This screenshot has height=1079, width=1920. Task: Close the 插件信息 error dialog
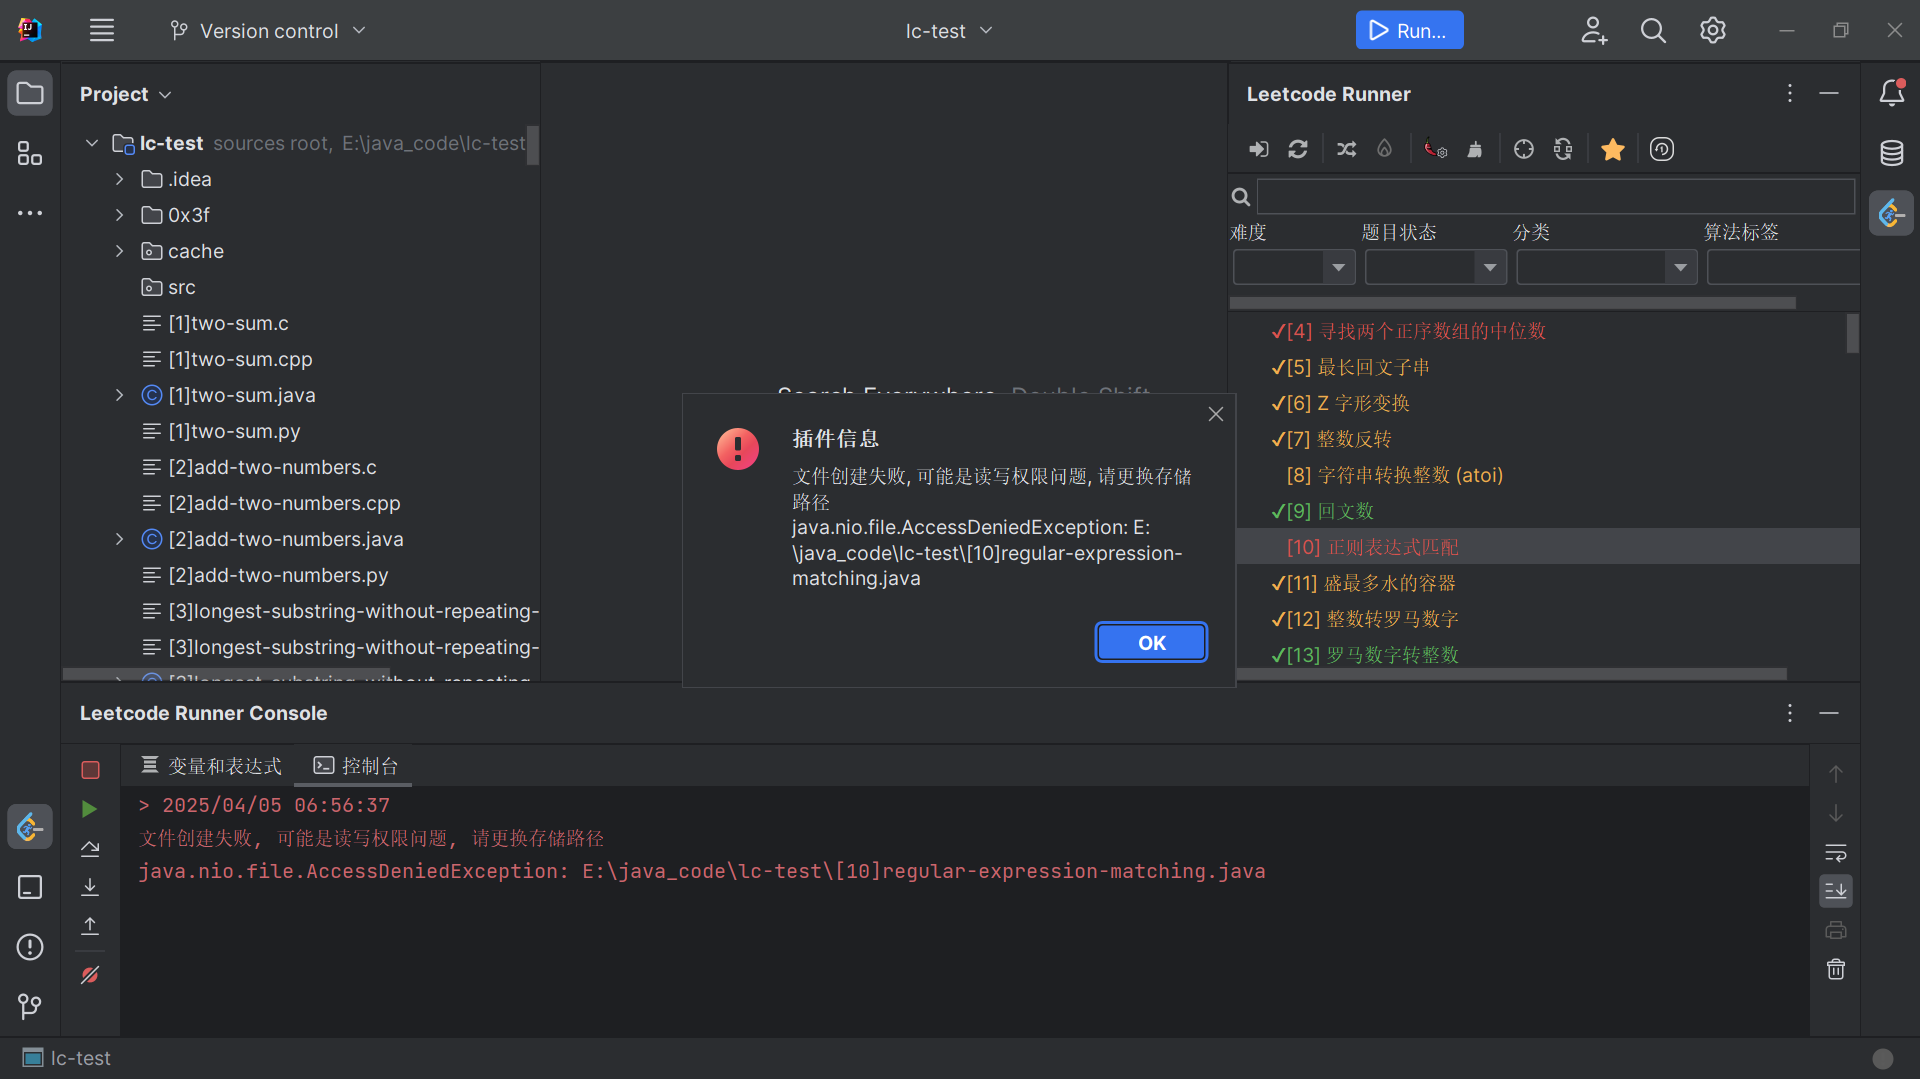pos(1215,414)
